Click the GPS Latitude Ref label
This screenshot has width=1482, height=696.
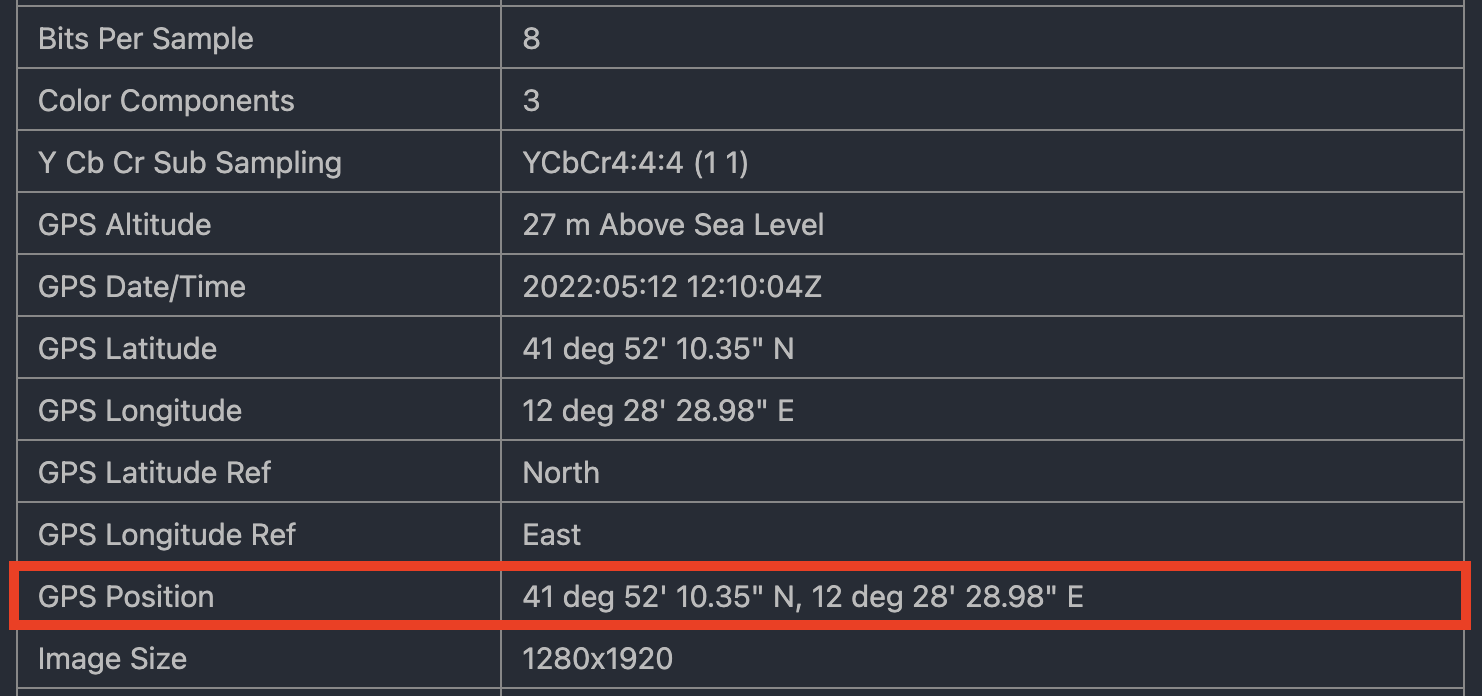(154, 473)
